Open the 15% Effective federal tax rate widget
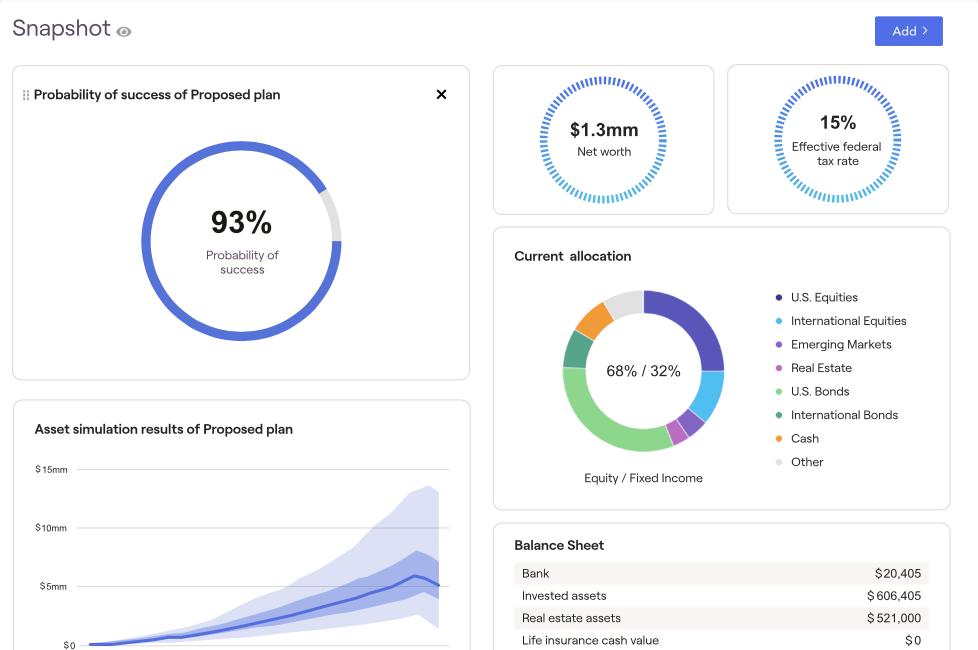The image size is (978, 650). 838,140
